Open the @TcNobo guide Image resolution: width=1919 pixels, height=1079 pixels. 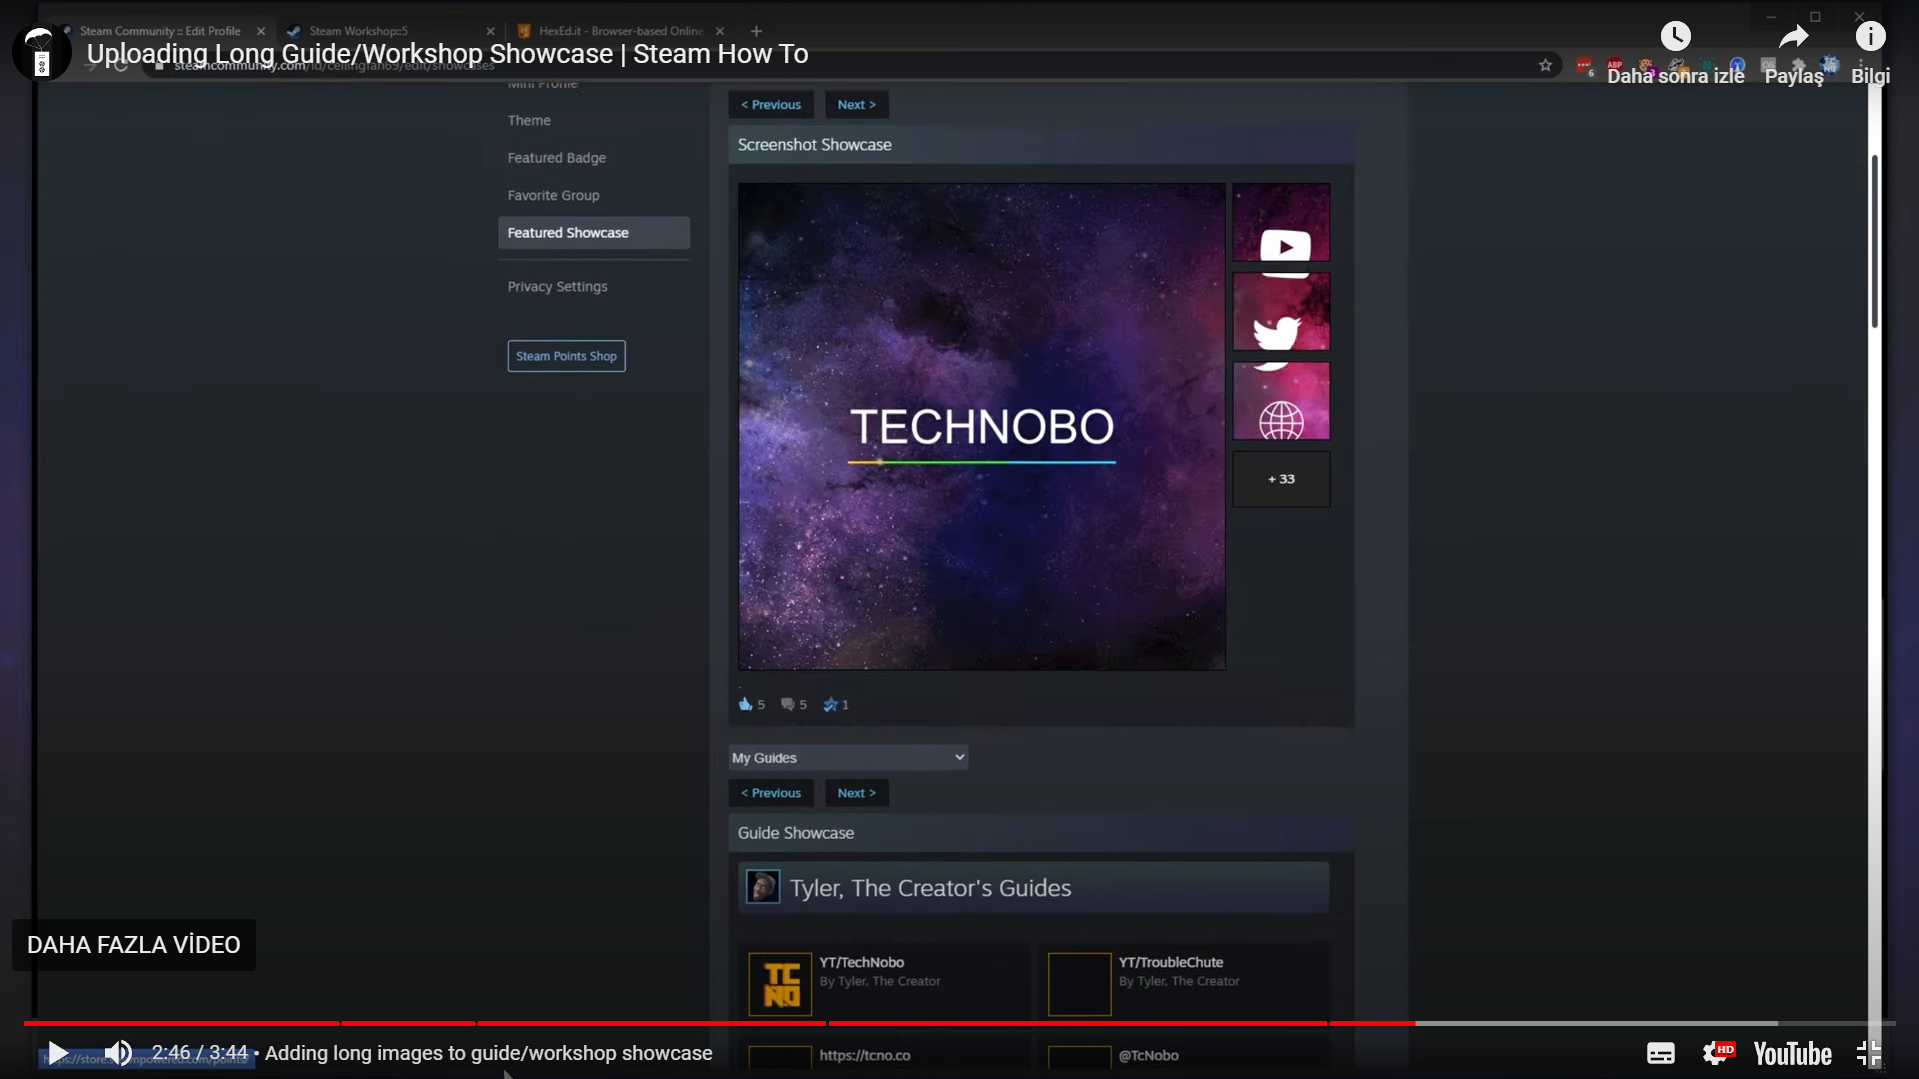click(1149, 1055)
